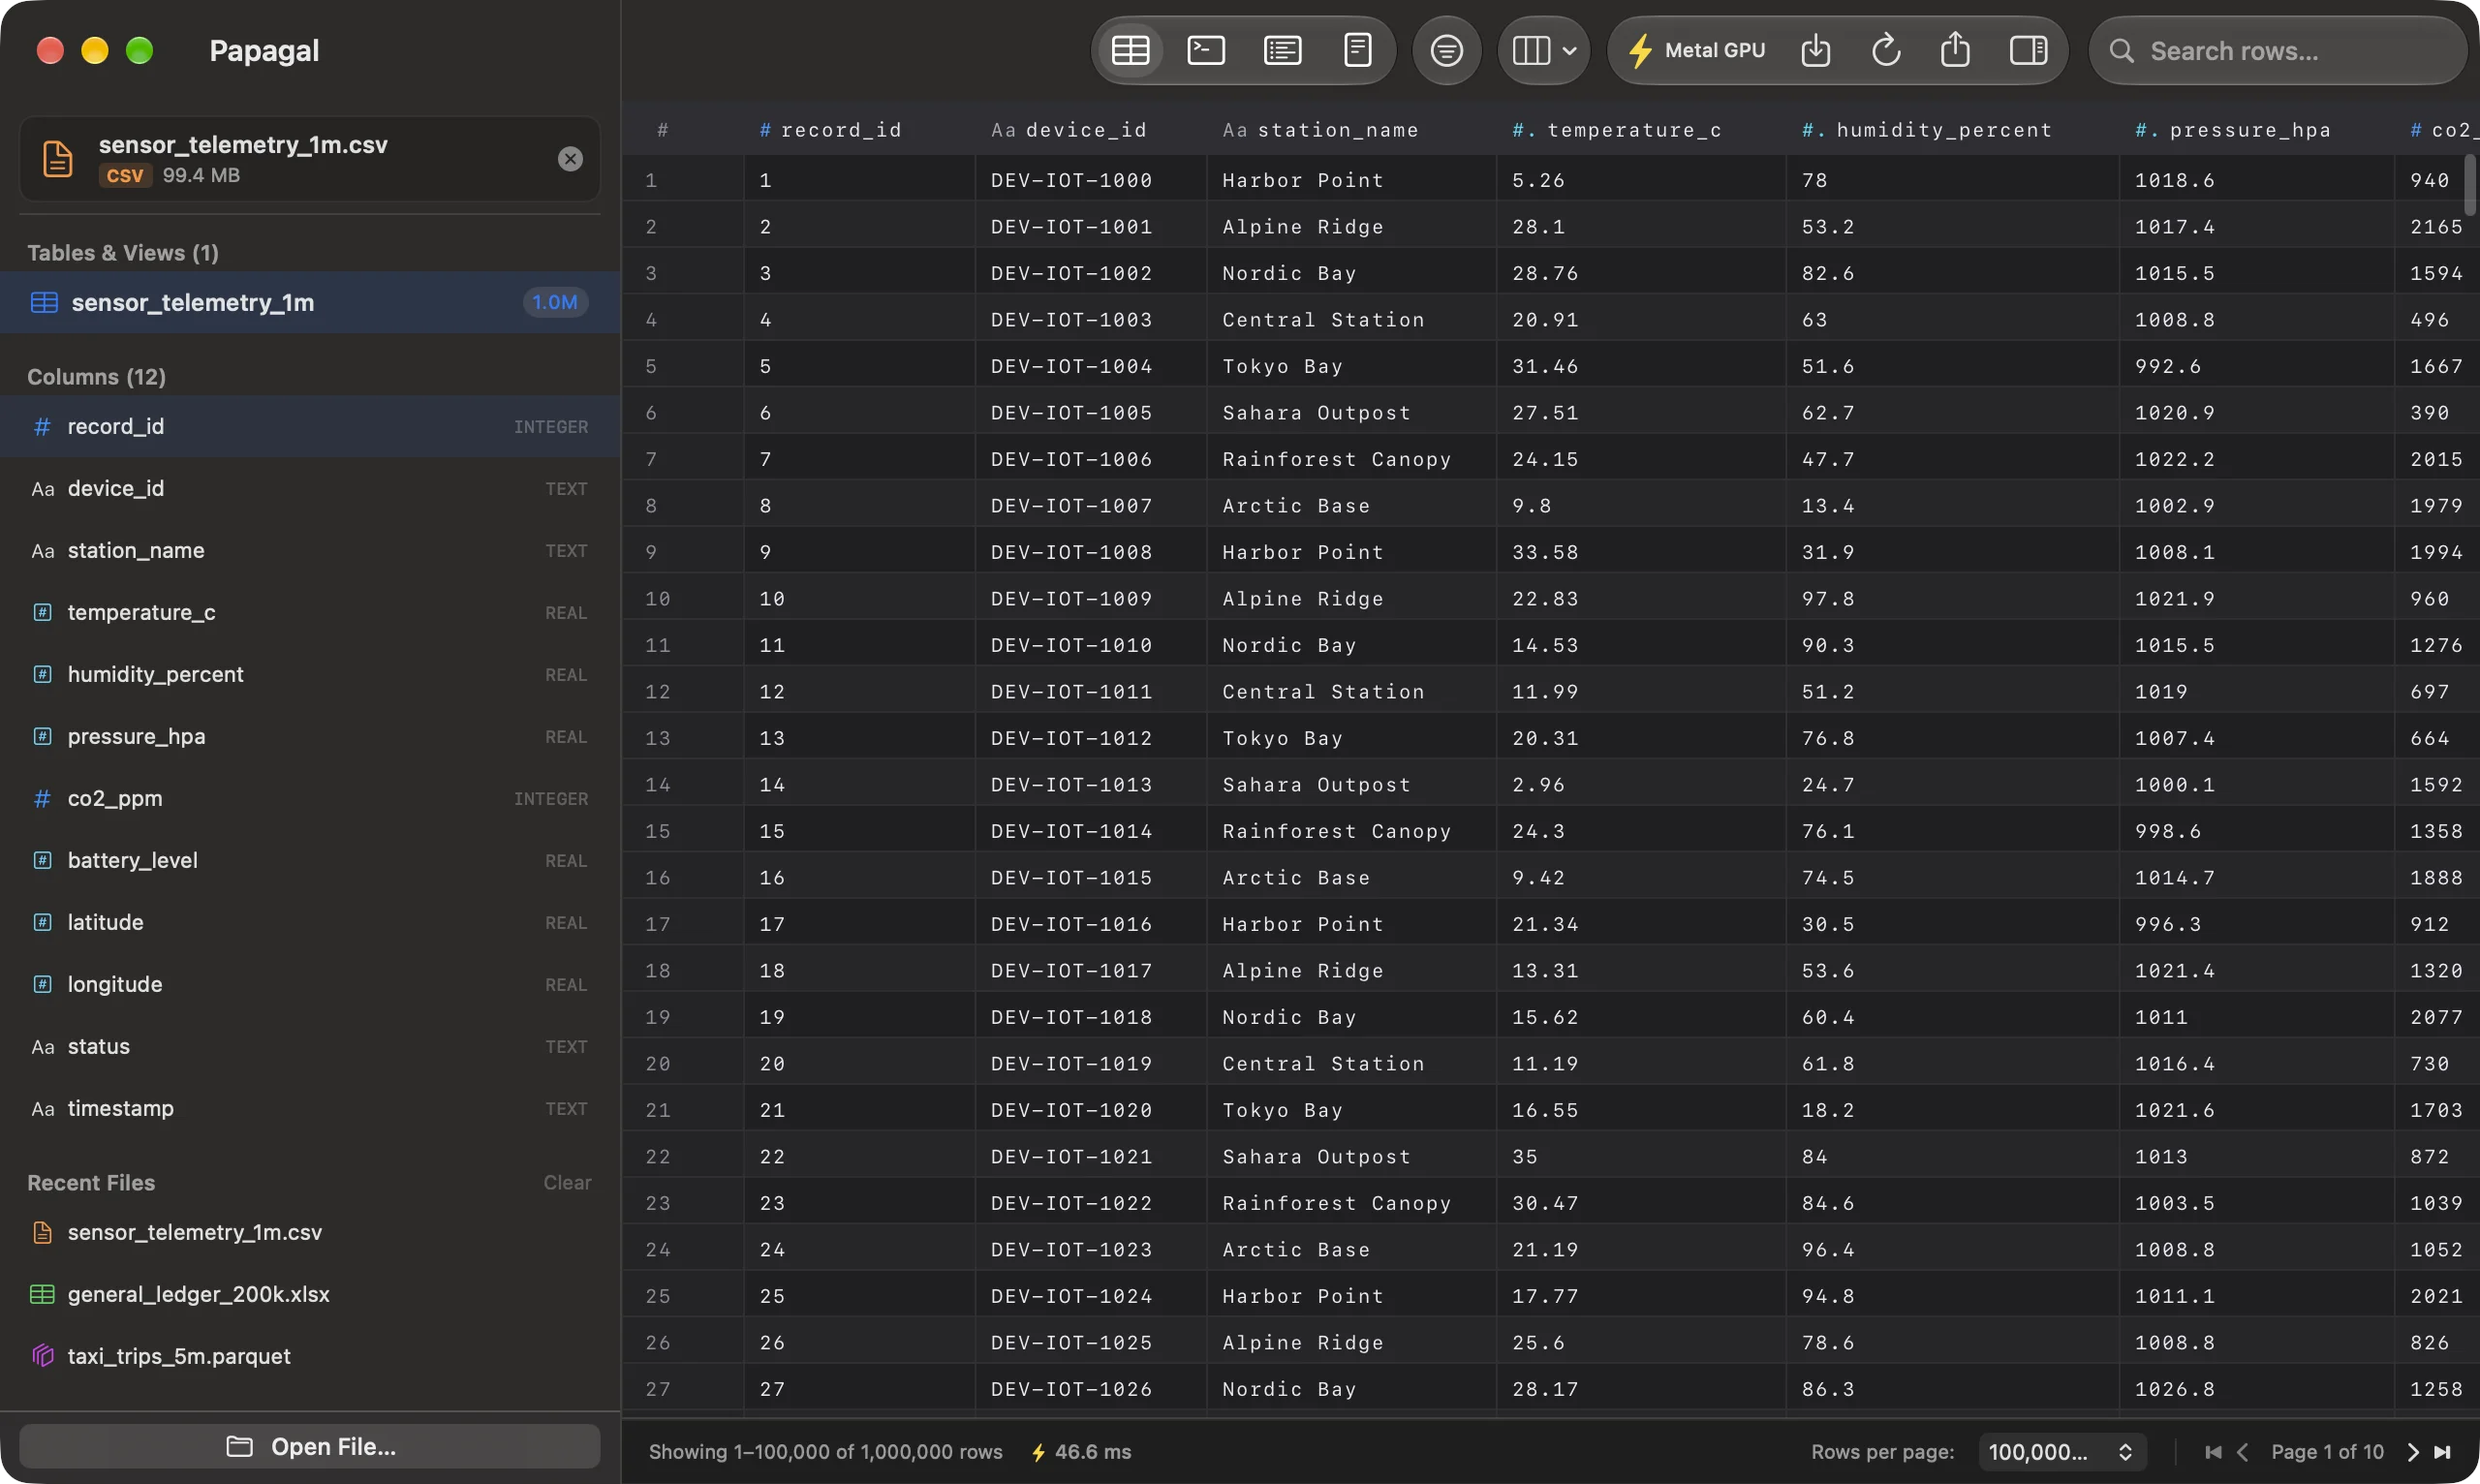
Task: Select the sensor_telemetry_1m table
Action: (x=310, y=302)
